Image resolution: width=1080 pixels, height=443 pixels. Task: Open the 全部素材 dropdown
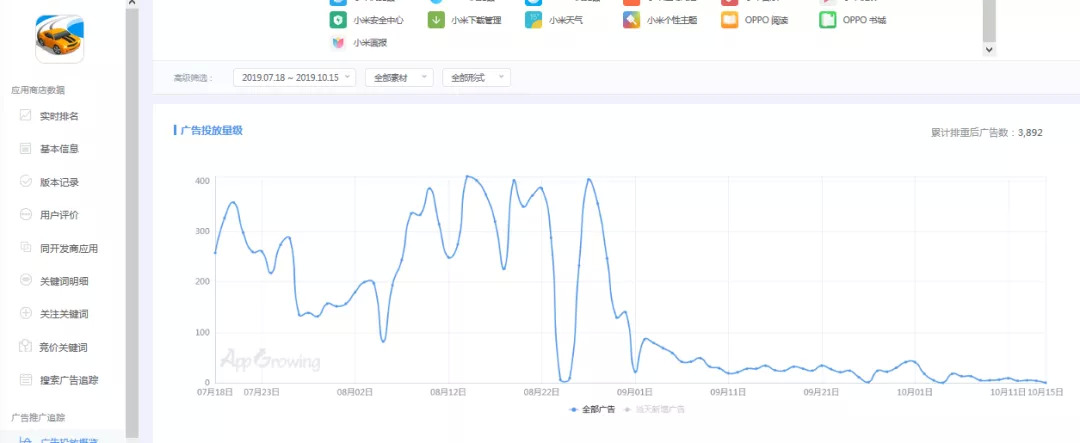(399, 78)
